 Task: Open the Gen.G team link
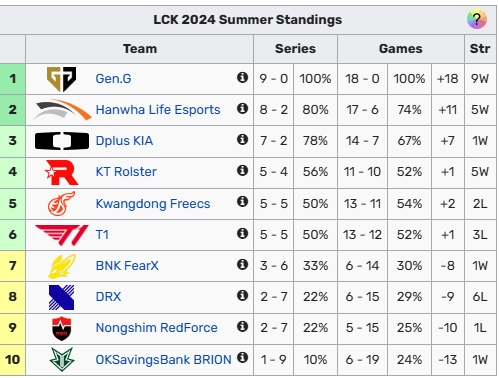pos(113,79)
